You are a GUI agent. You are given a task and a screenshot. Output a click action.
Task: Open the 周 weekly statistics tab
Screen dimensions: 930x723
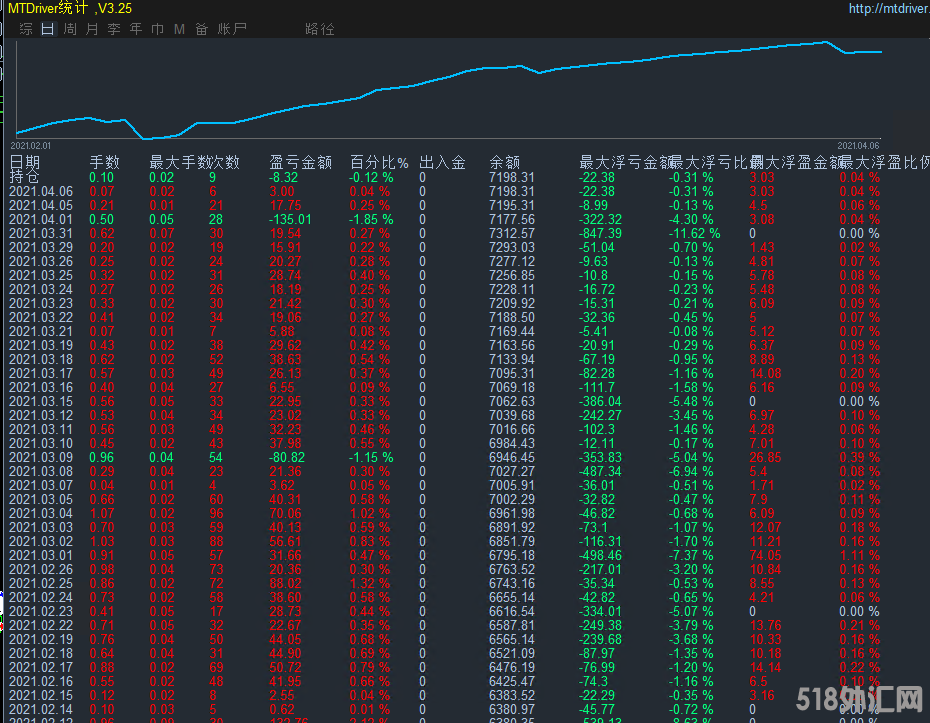click(x=70, y=29)
